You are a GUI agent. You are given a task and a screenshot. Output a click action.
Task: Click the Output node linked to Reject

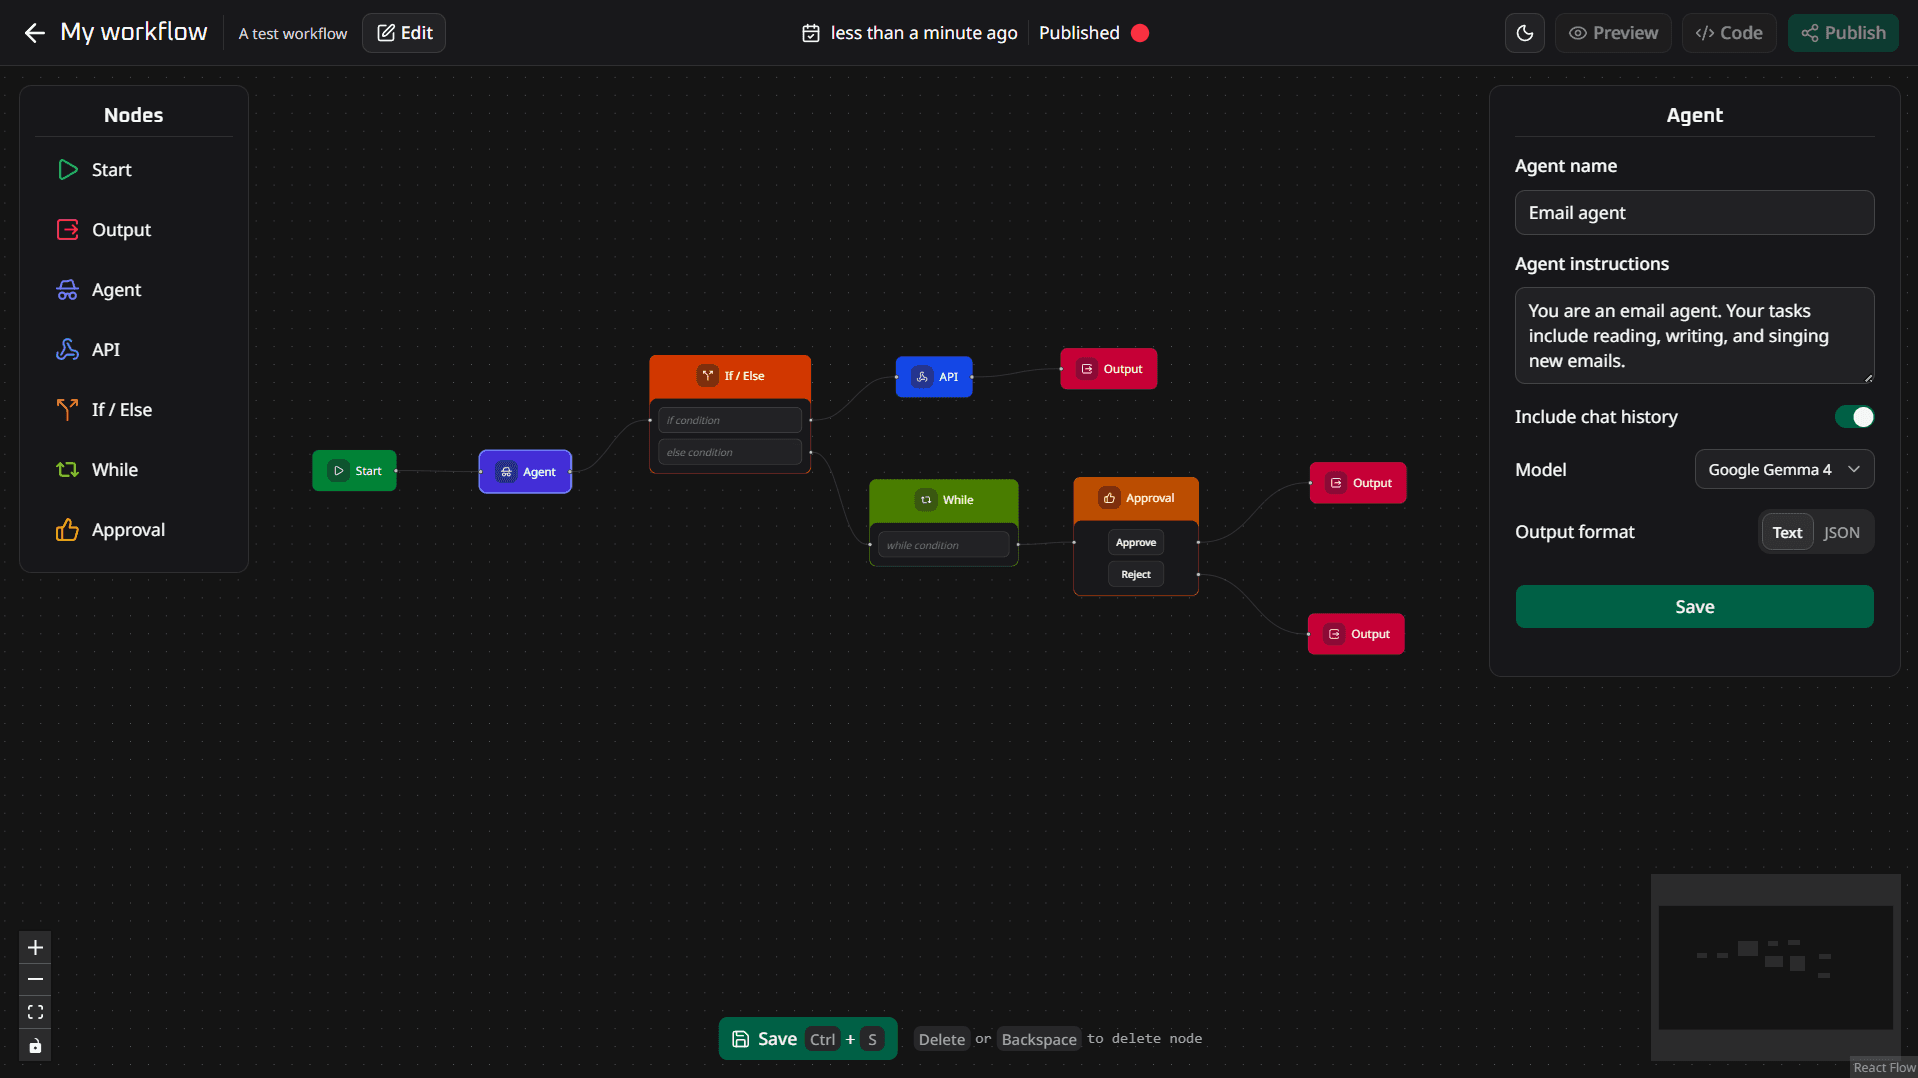1356,634
